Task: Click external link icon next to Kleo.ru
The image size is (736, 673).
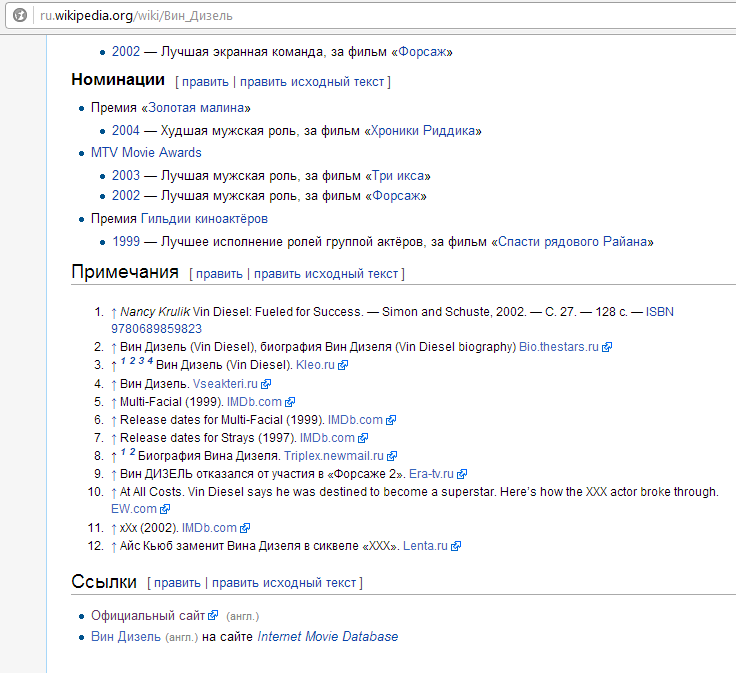Action: point(343,365)
